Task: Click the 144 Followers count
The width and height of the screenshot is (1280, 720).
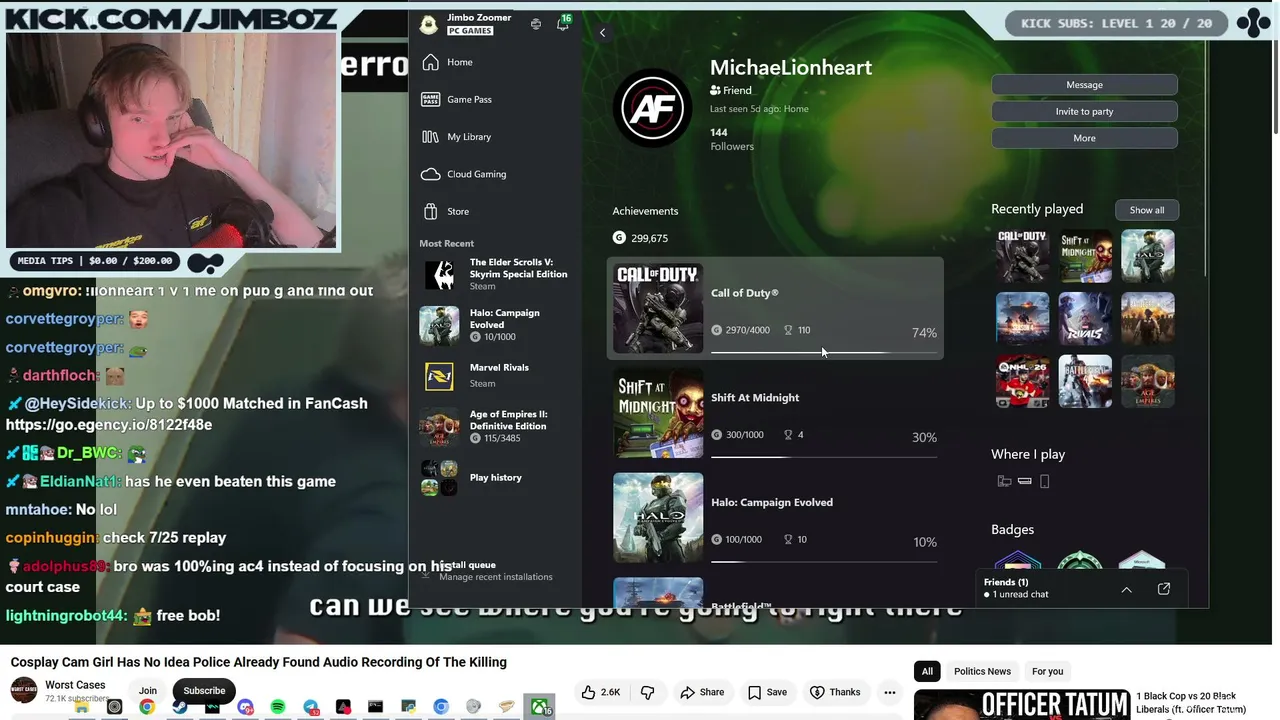Action: pos(732,139)
